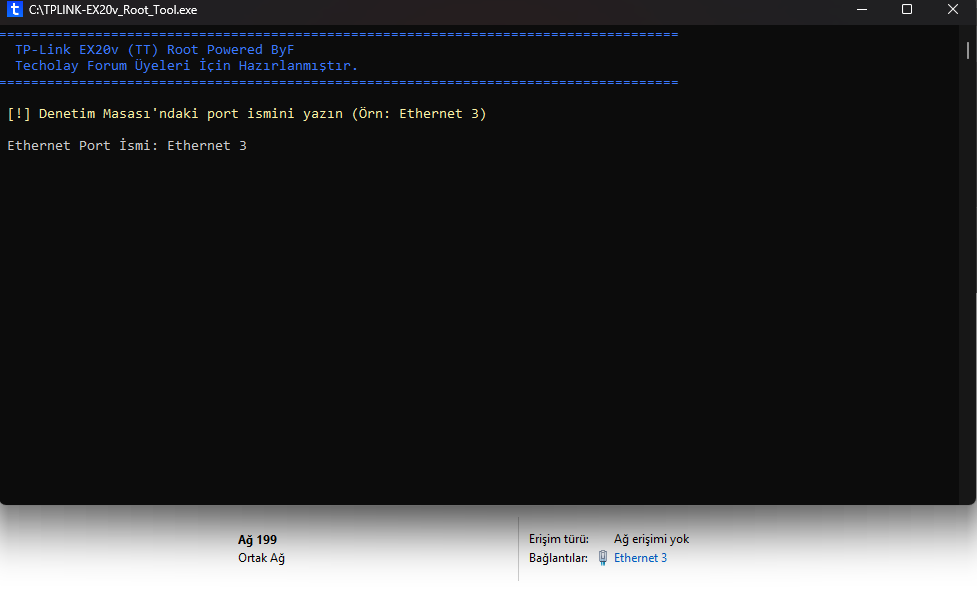Select the "Ağ 199" network name

(x=257, y=540)
